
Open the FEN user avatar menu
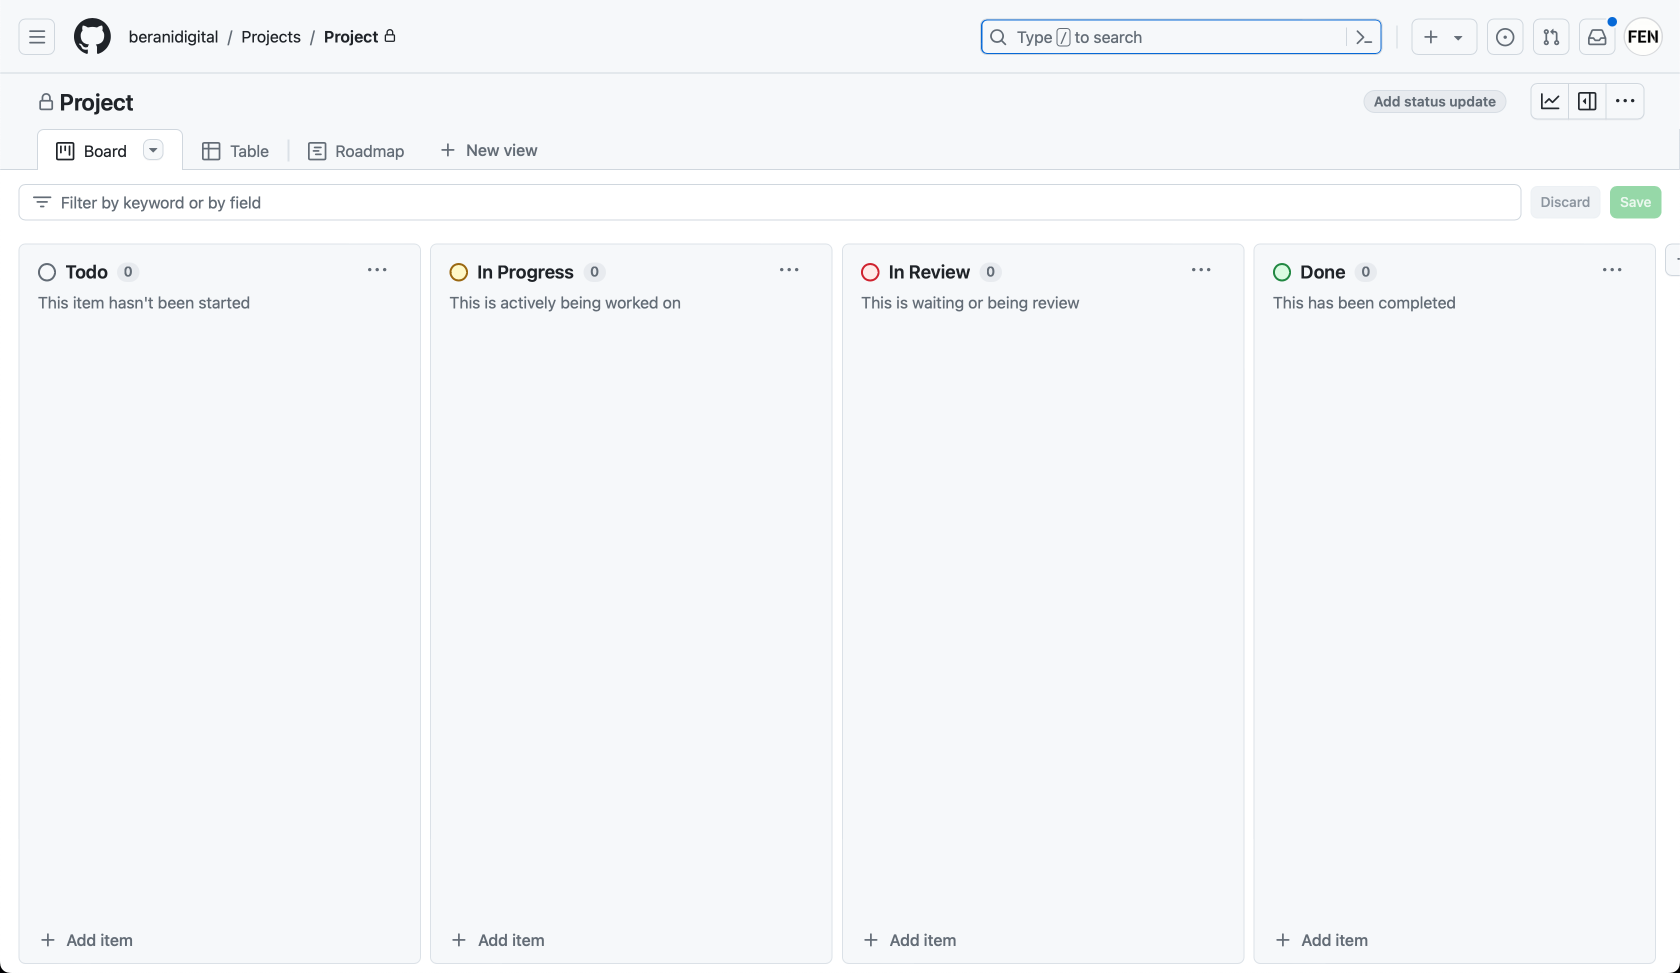click(1643, 37)
